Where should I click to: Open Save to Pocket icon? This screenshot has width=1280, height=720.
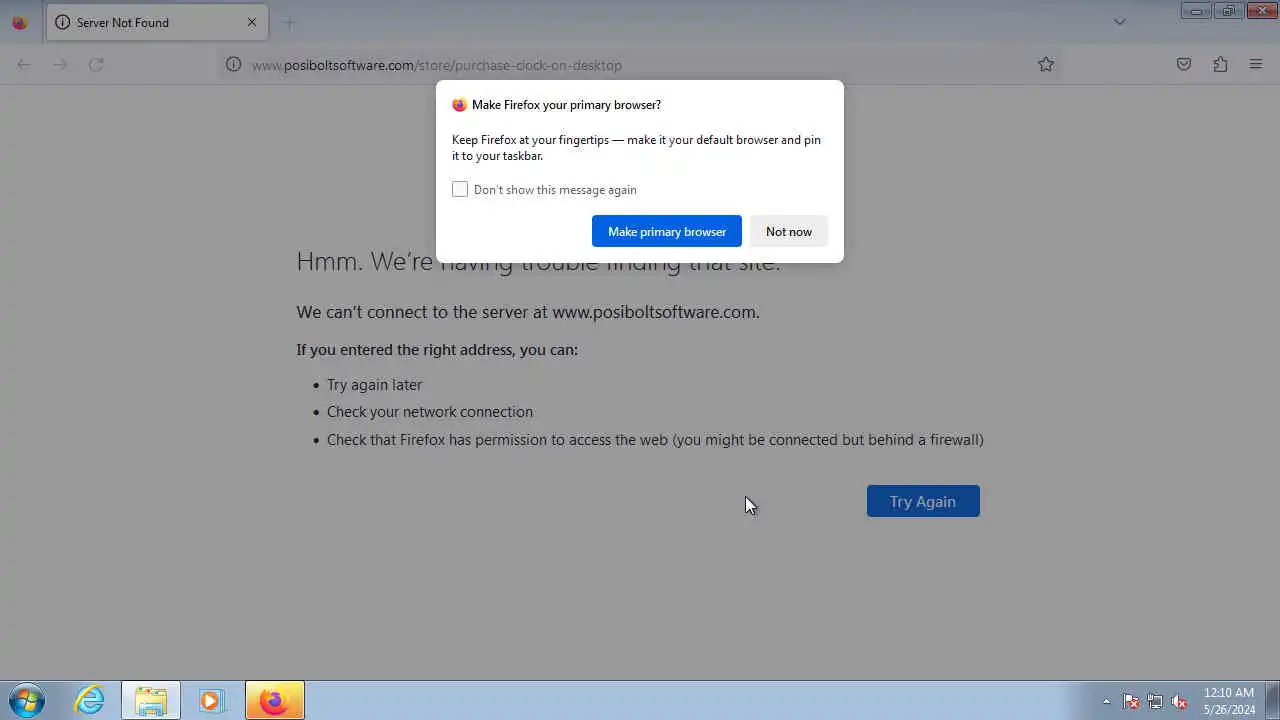point(1184,64)
